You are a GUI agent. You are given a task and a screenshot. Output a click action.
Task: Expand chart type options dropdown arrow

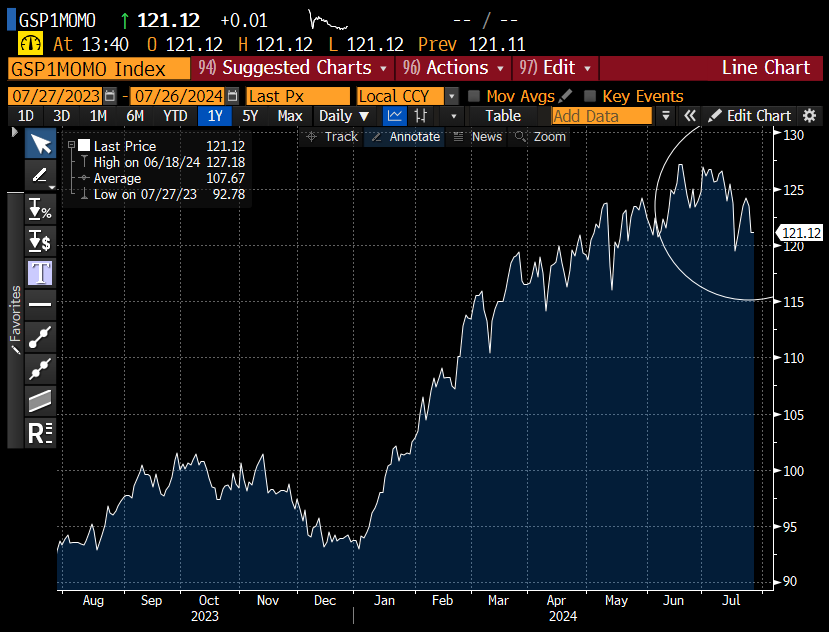(x=453, y=116)
